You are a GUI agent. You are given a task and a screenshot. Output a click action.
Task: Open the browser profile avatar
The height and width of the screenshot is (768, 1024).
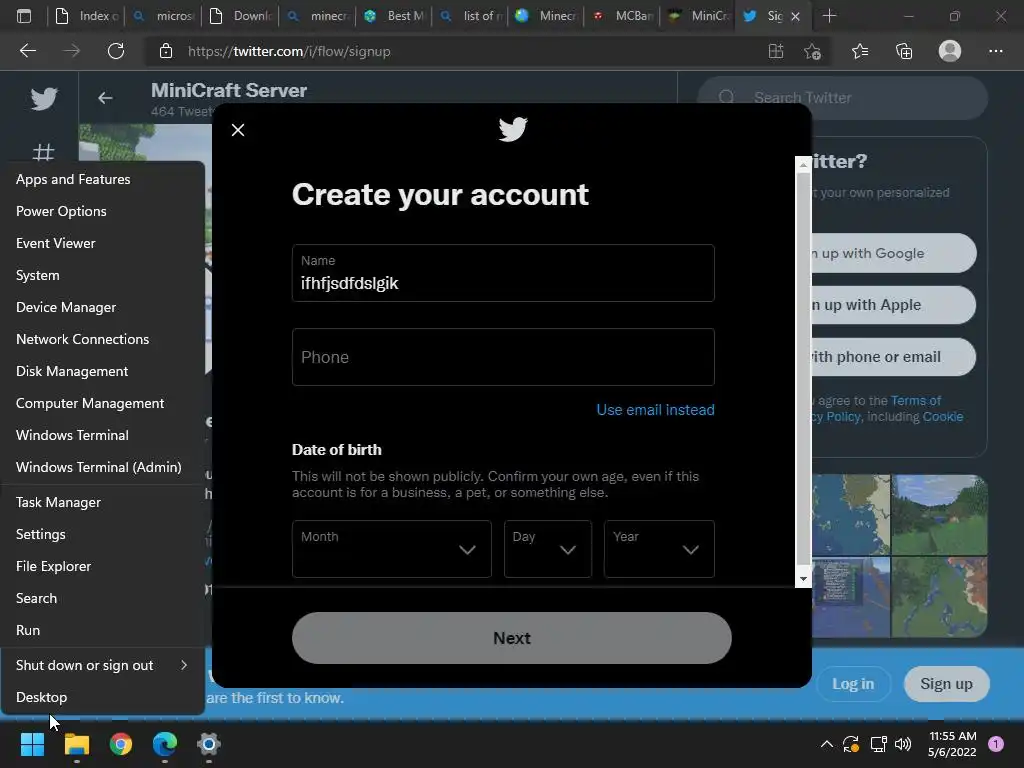pyautogui.click(x=950, y=51)
